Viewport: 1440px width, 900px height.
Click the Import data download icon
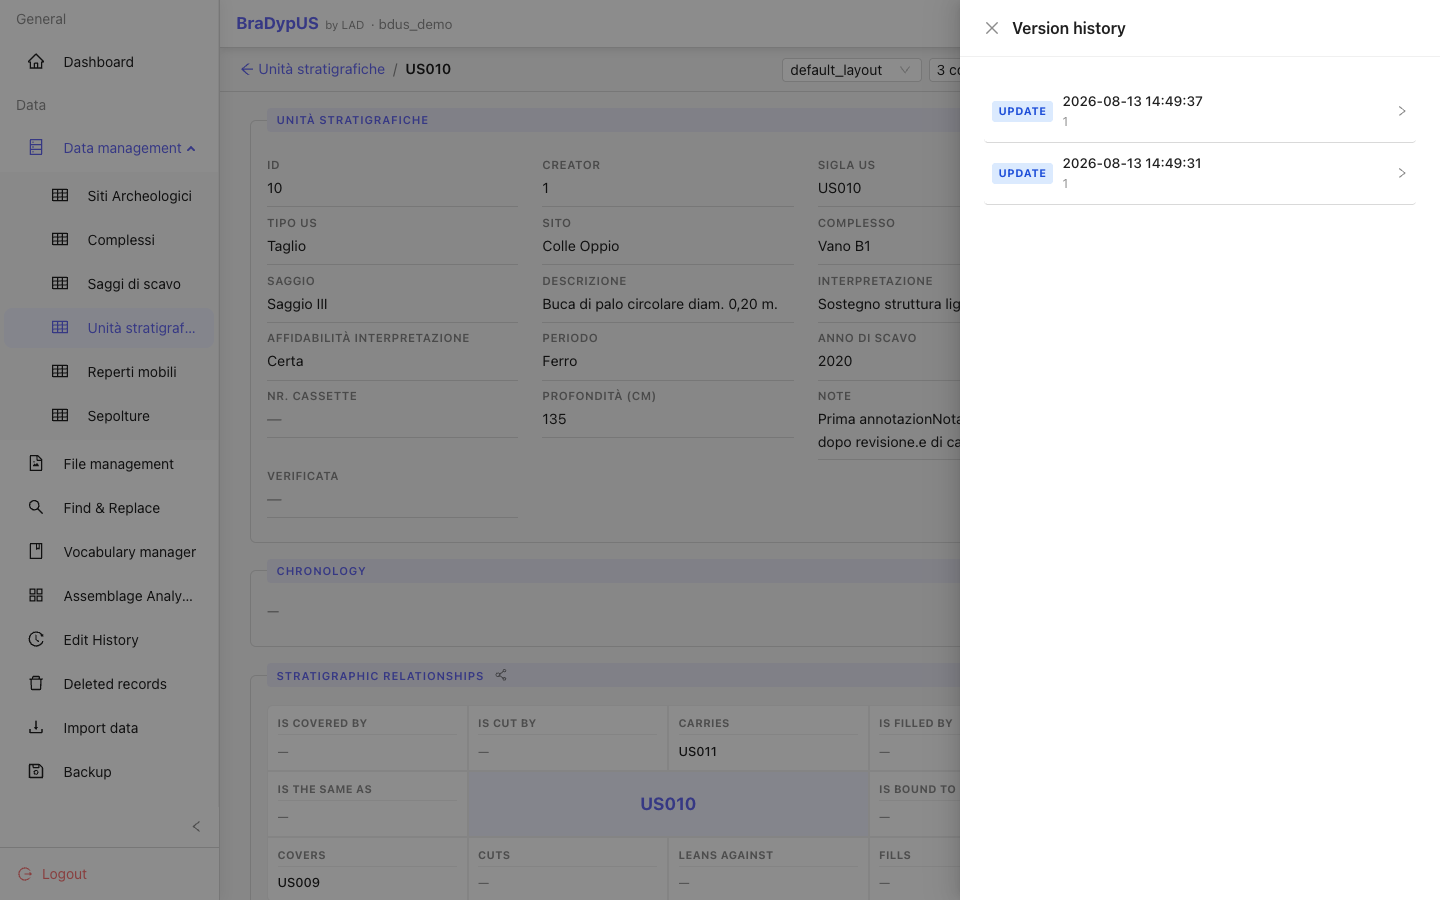tap(36, 728)
